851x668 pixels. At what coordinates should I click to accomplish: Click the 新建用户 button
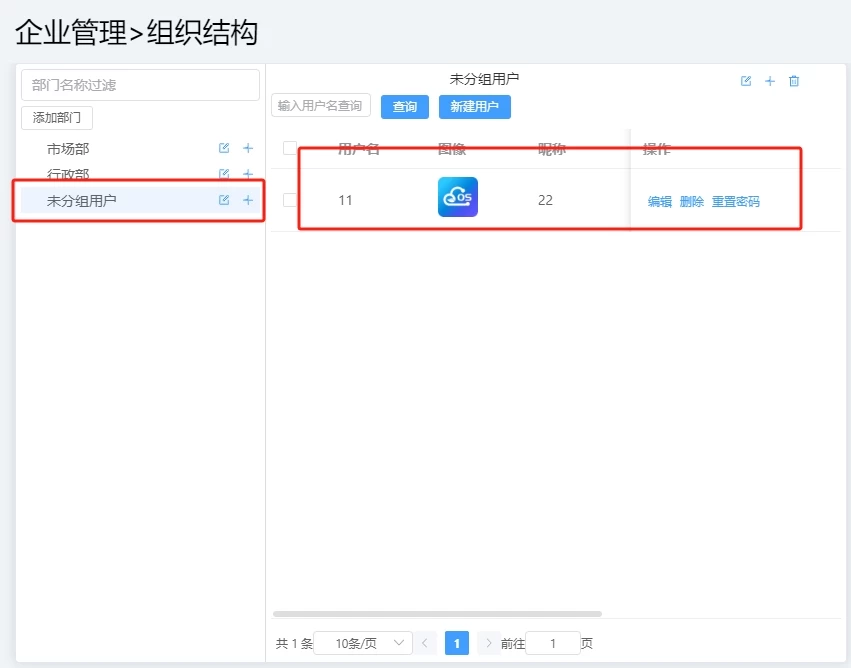[x=475, y=106]
